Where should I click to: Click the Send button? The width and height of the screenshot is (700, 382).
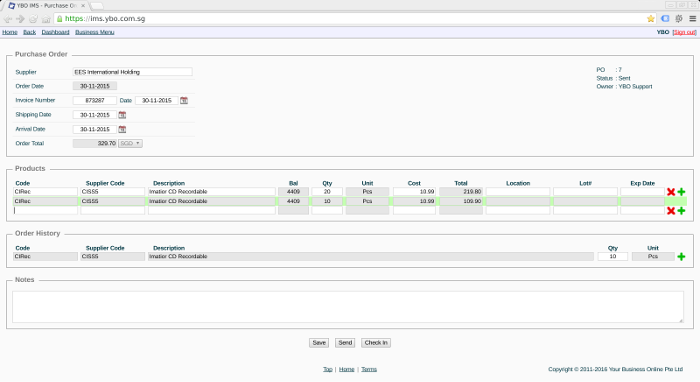click(x=345, y=343)
